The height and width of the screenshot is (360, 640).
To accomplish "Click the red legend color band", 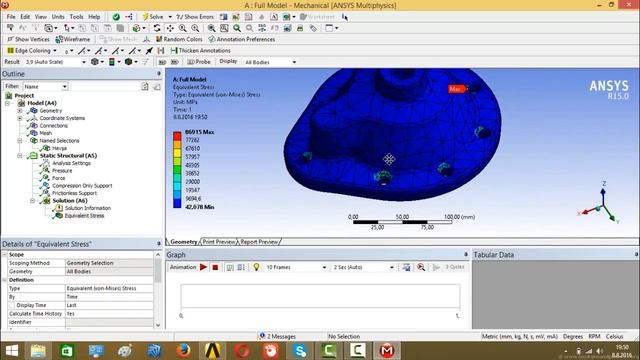I will [x=177, y=136].
